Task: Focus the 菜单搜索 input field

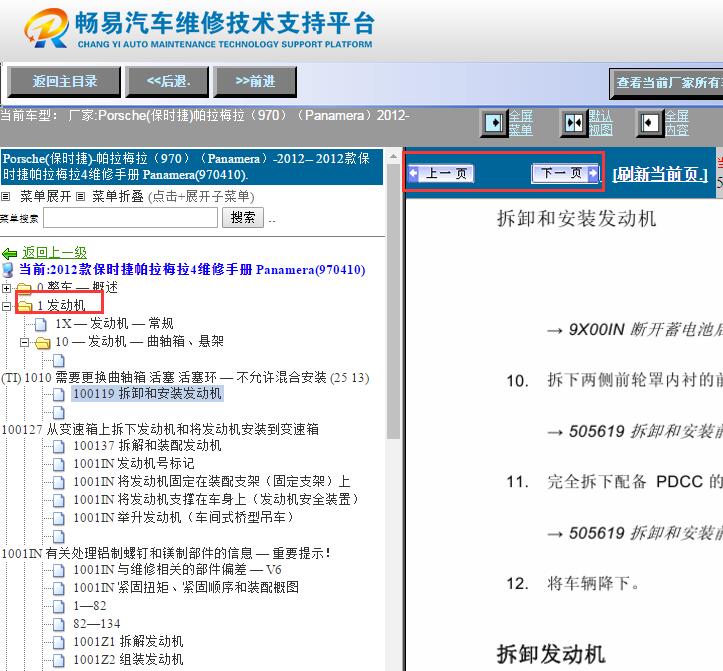Action: point(130,217)
